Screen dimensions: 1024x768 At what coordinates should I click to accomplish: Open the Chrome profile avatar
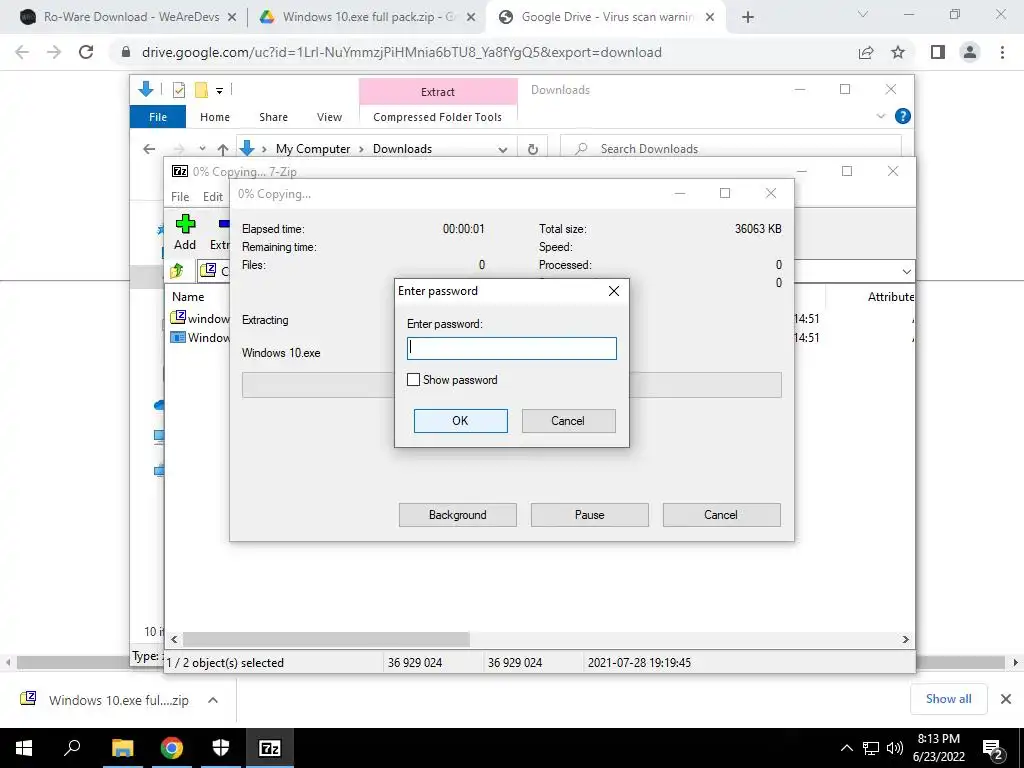pos(970,52)
